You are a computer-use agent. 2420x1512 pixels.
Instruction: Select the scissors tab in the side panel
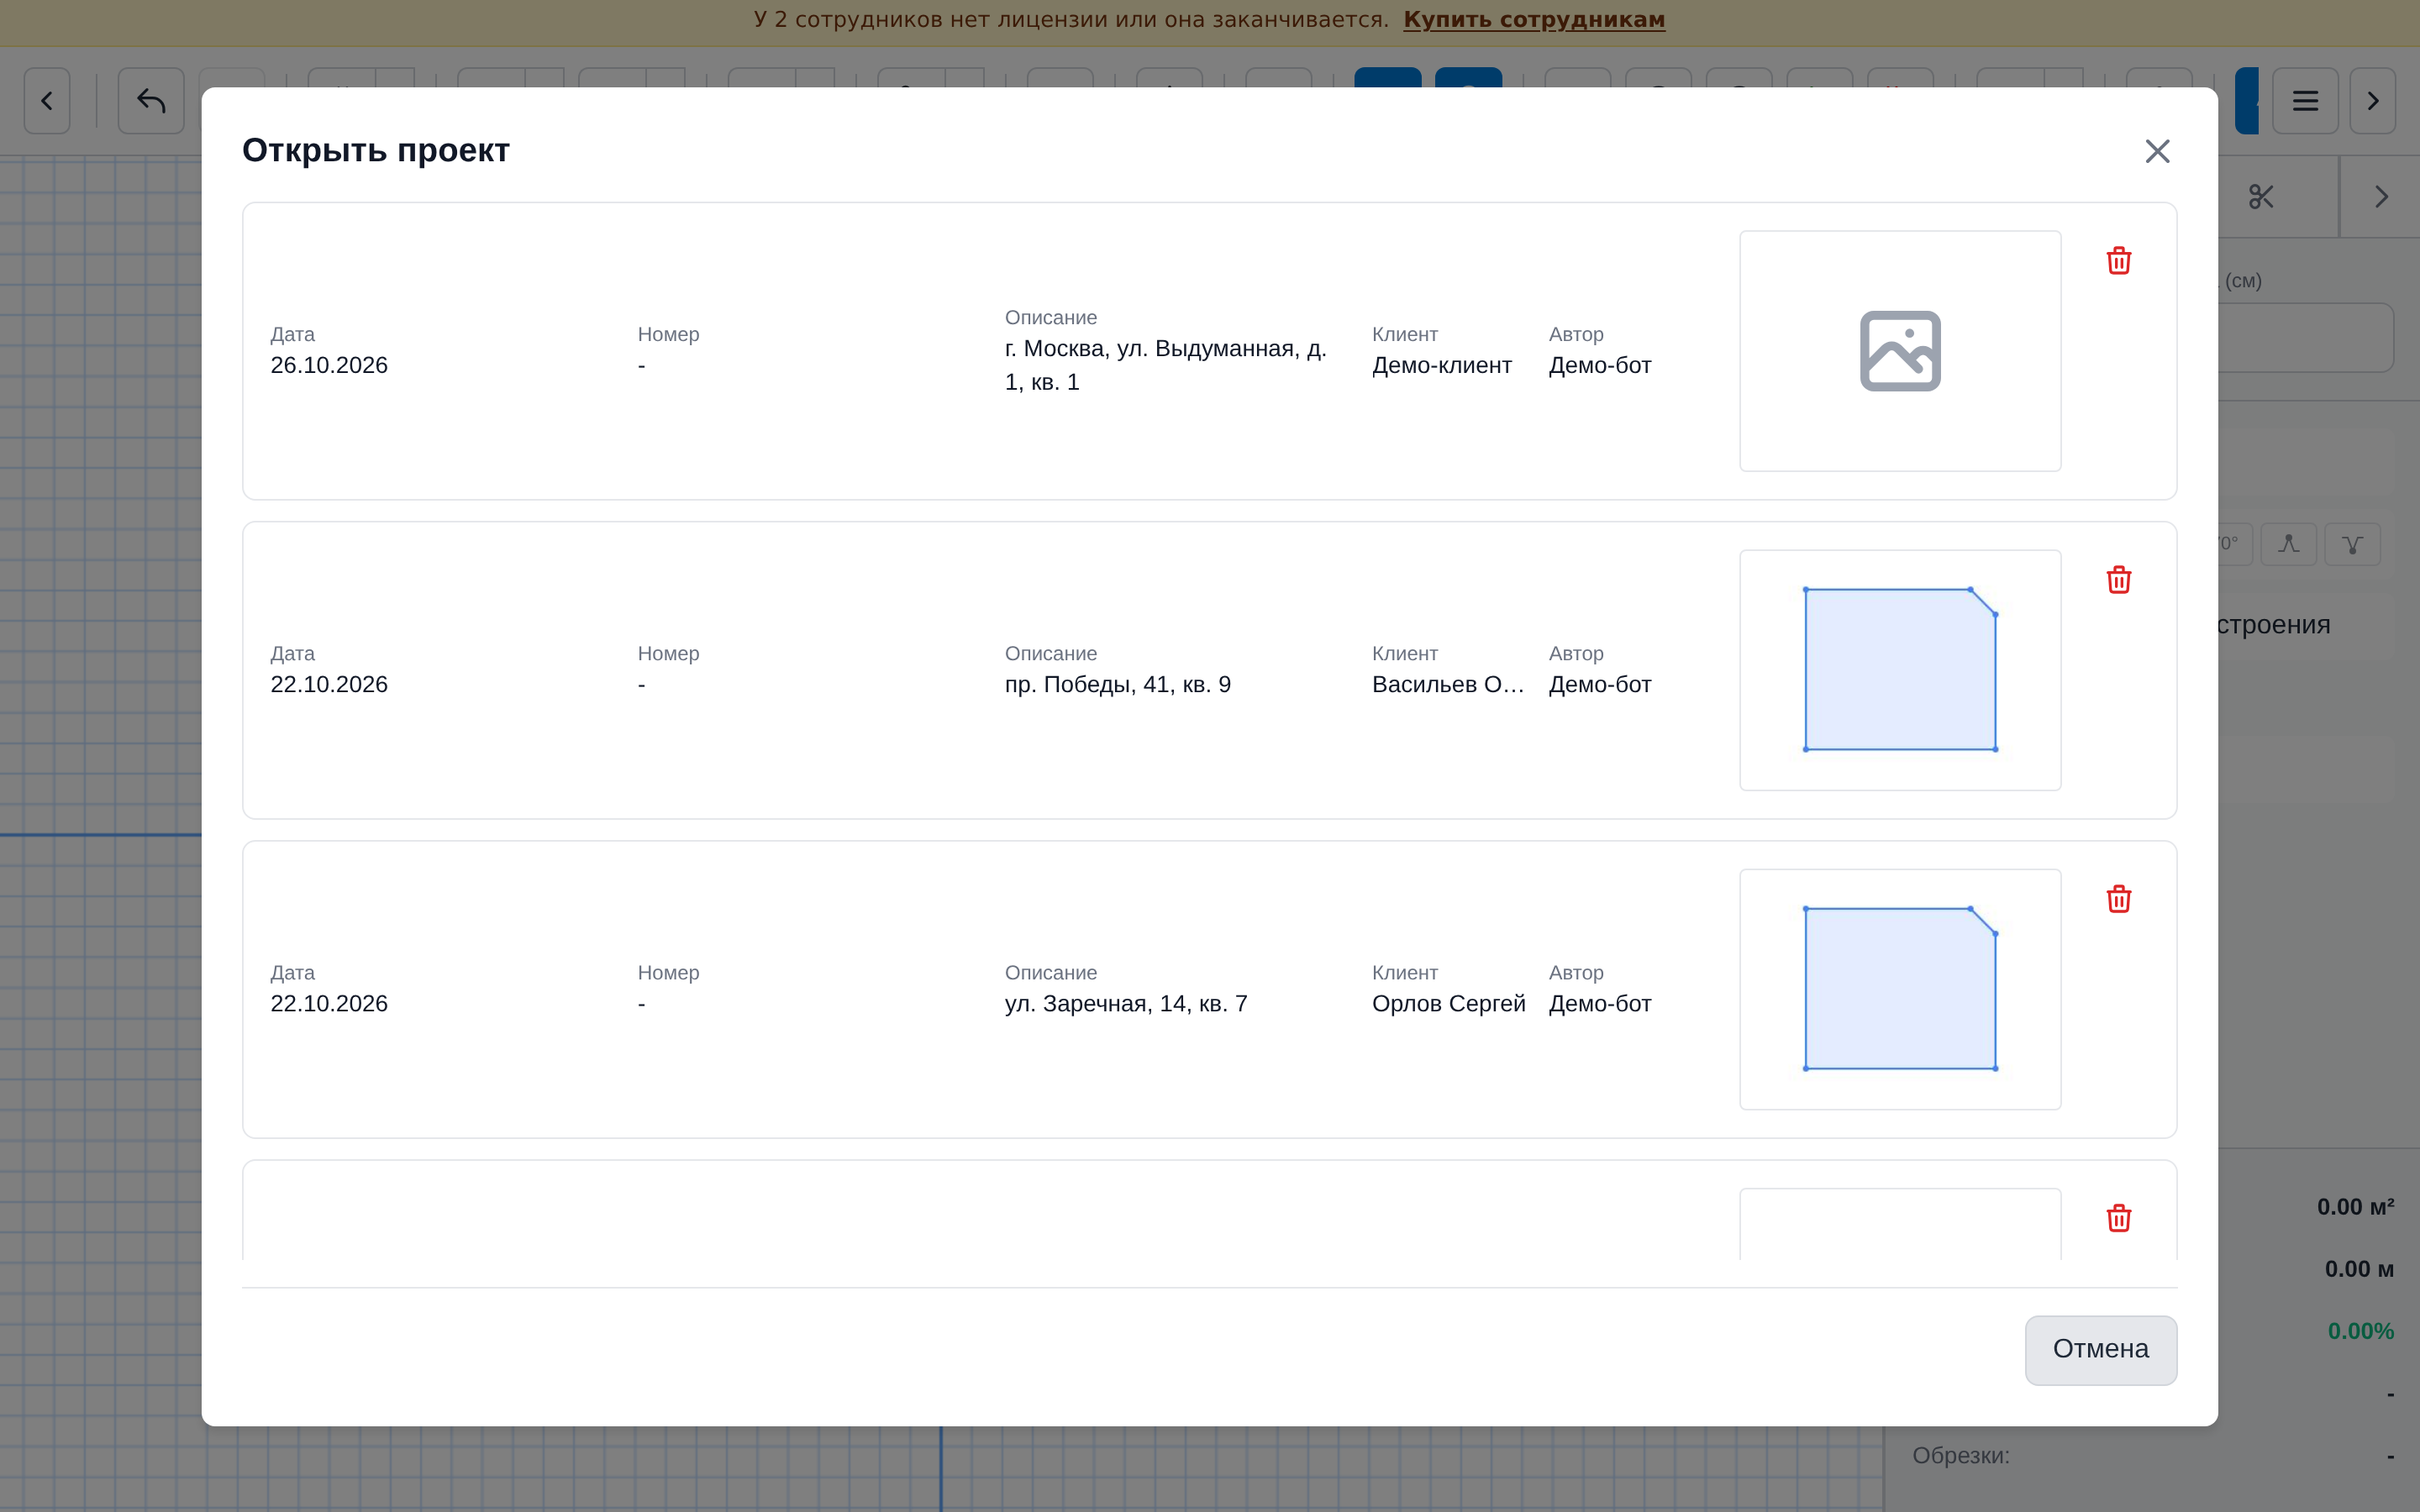(x=2262, y=197)
